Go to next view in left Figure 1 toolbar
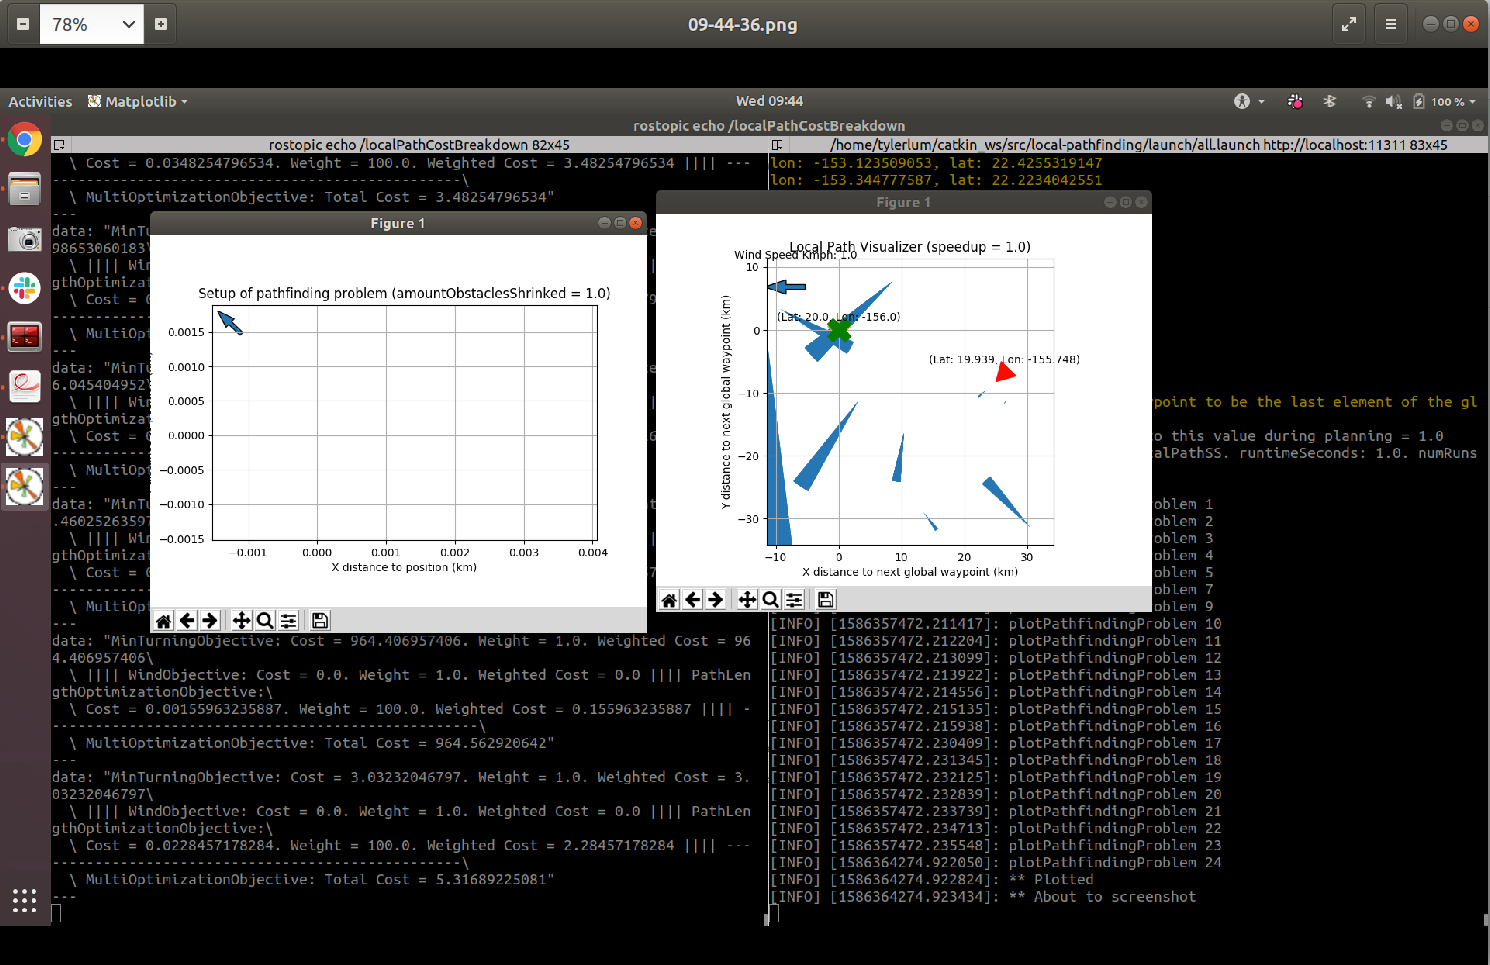Viewport: 1490px width, 965px height. pyautogui.click(x=211, y=620)
